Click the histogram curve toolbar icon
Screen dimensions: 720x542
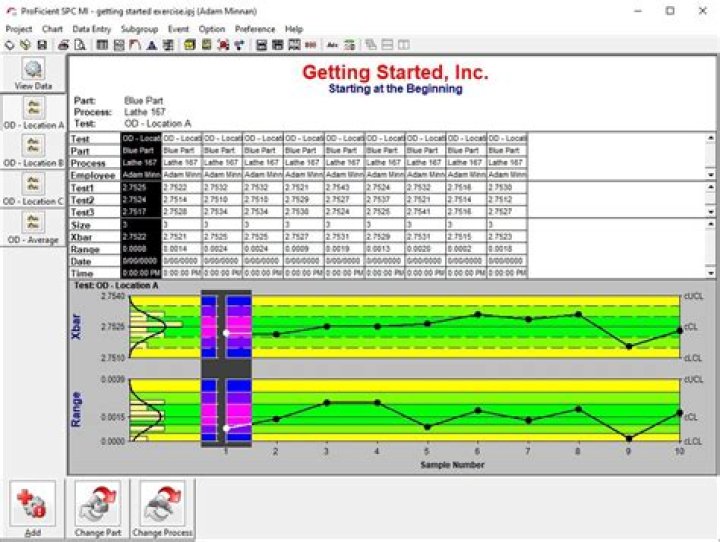pos(135,45)
